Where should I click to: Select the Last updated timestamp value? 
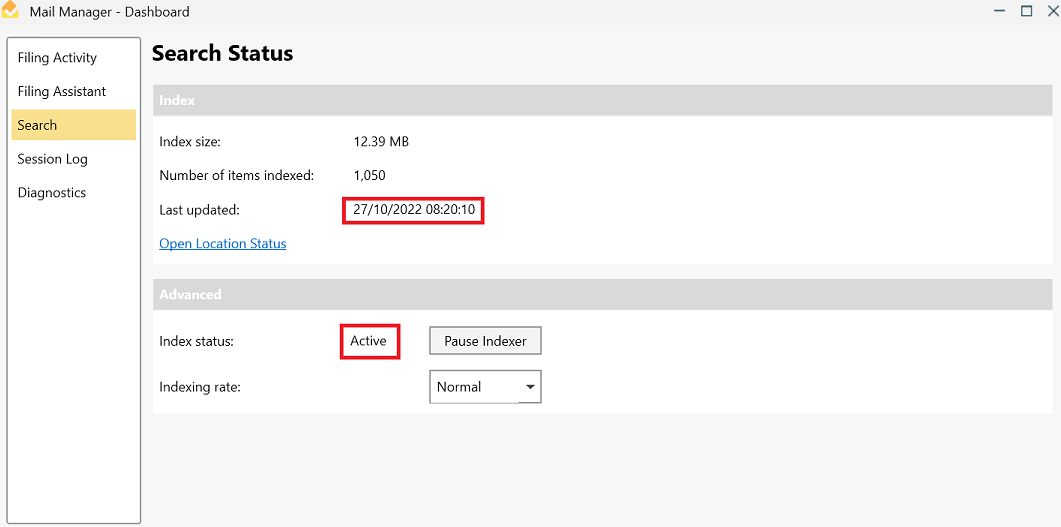[413, 210]
